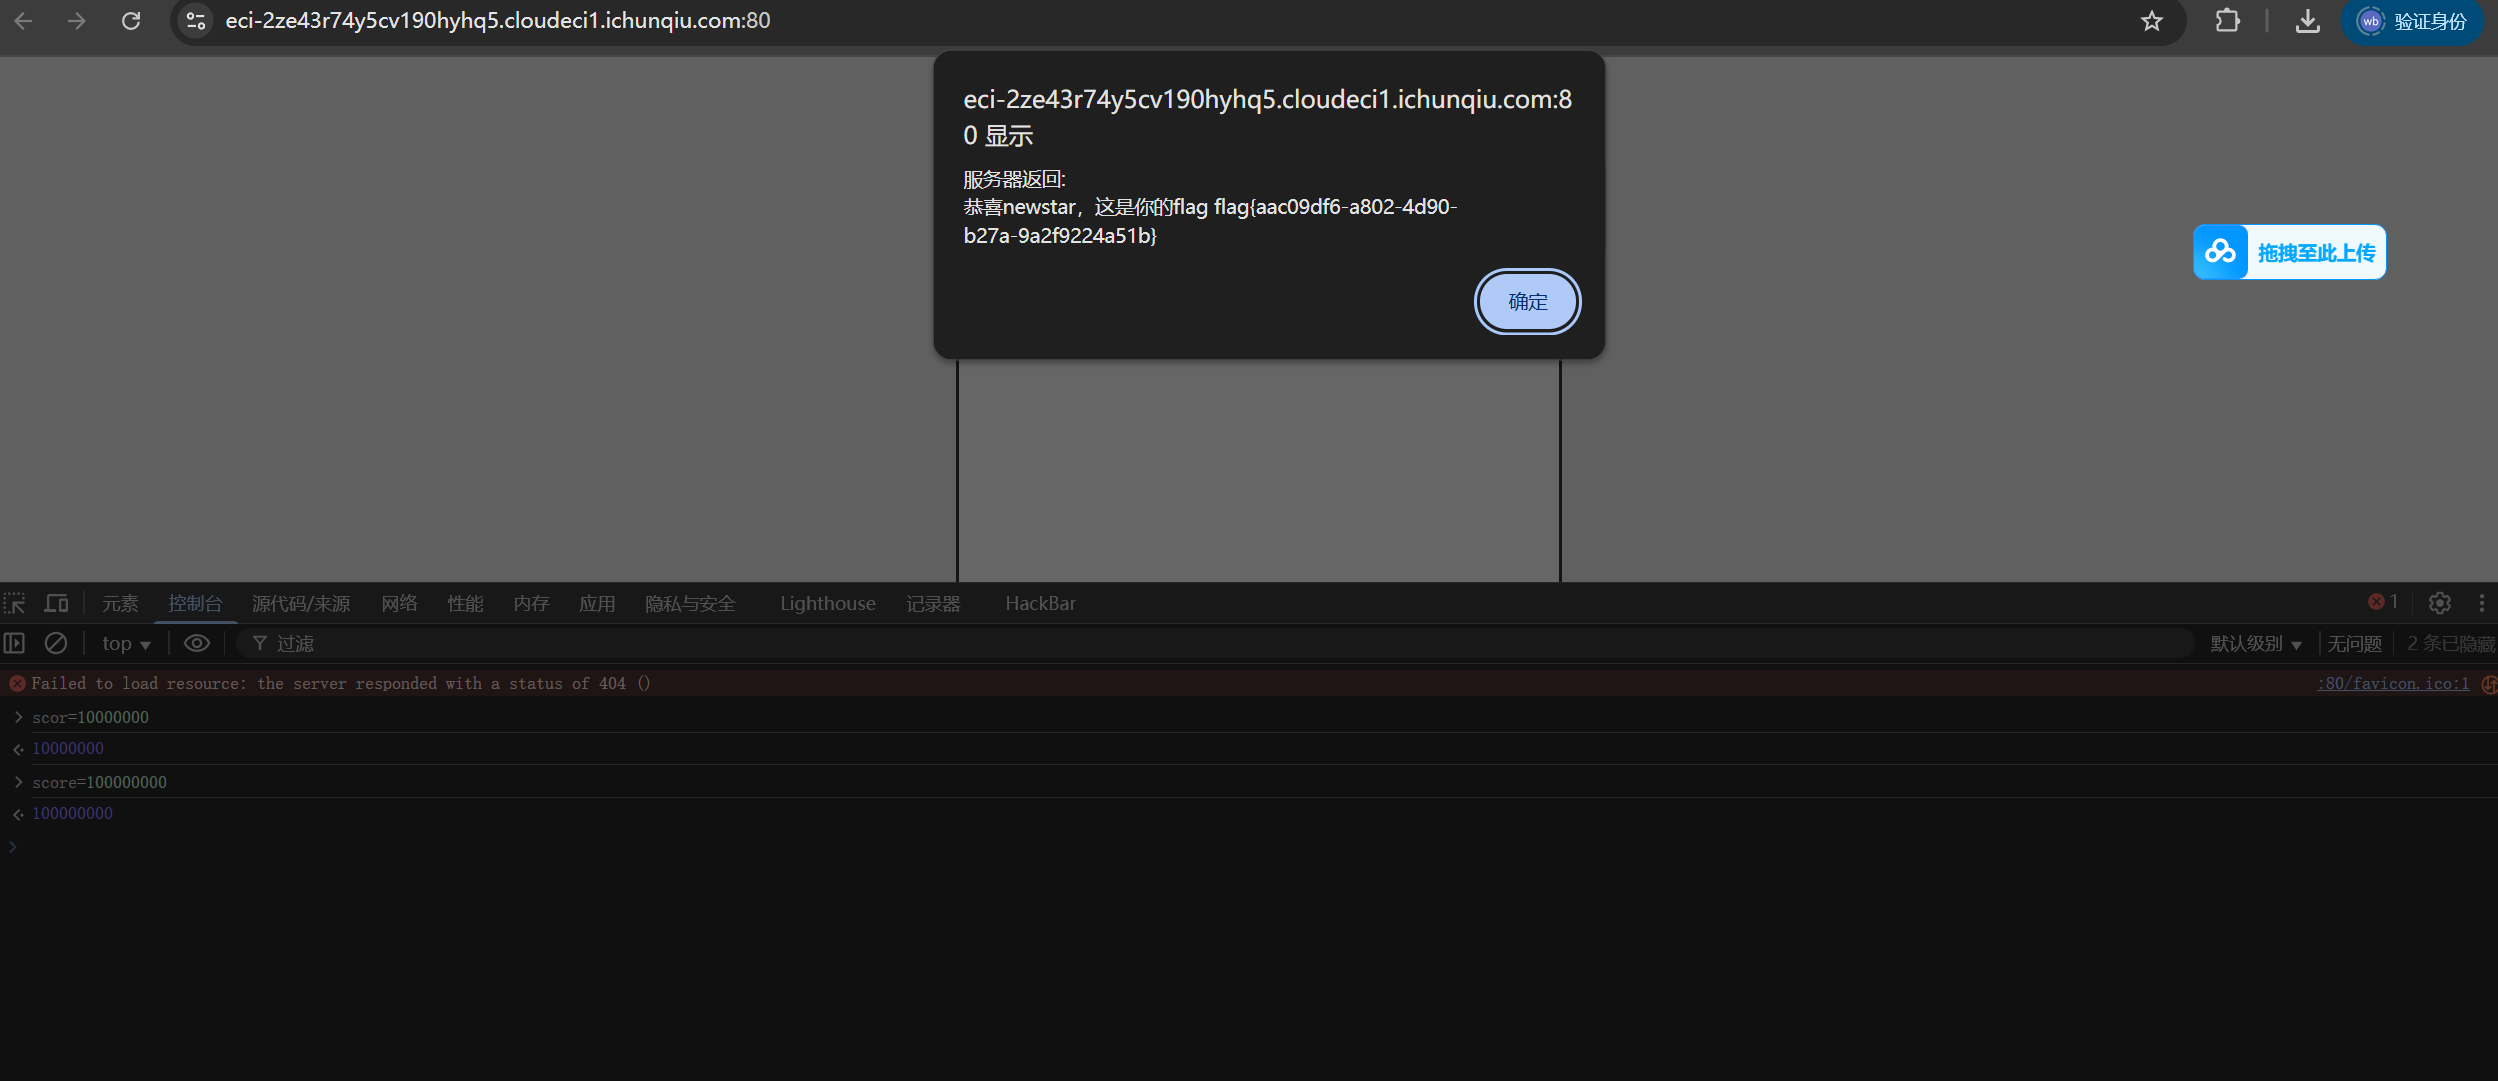Open the HackBar tab
2498x1081 pixels.
coord(1040,603)
